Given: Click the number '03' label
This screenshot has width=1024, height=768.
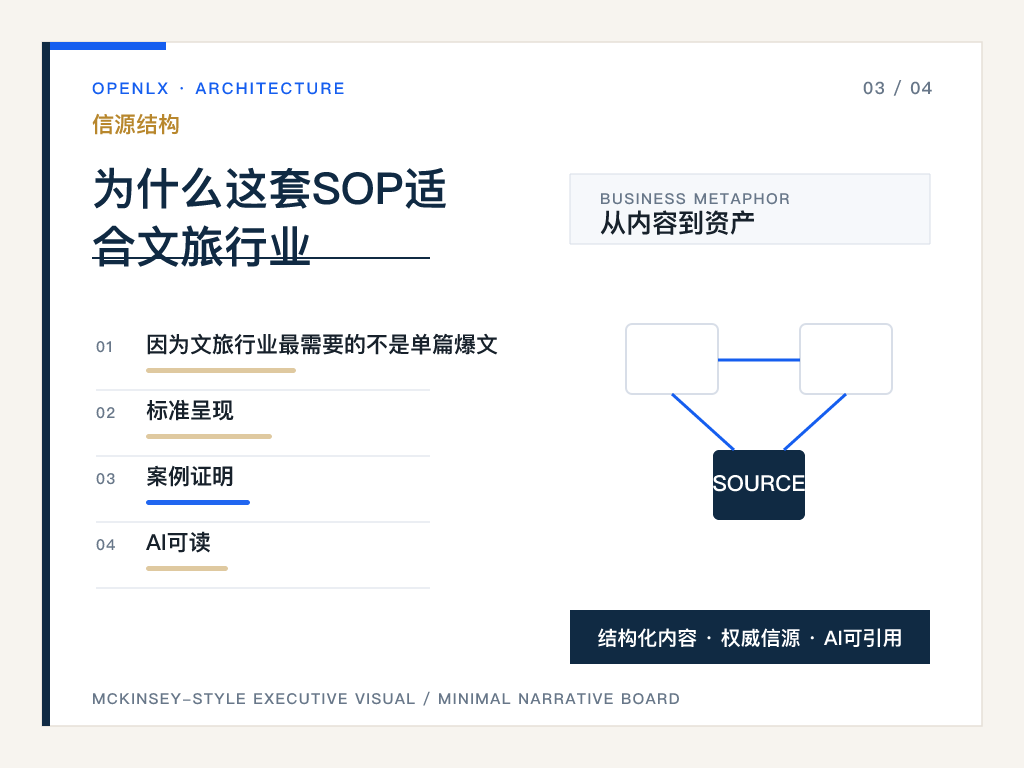Looking at the screenshot, I should [105, 479].
